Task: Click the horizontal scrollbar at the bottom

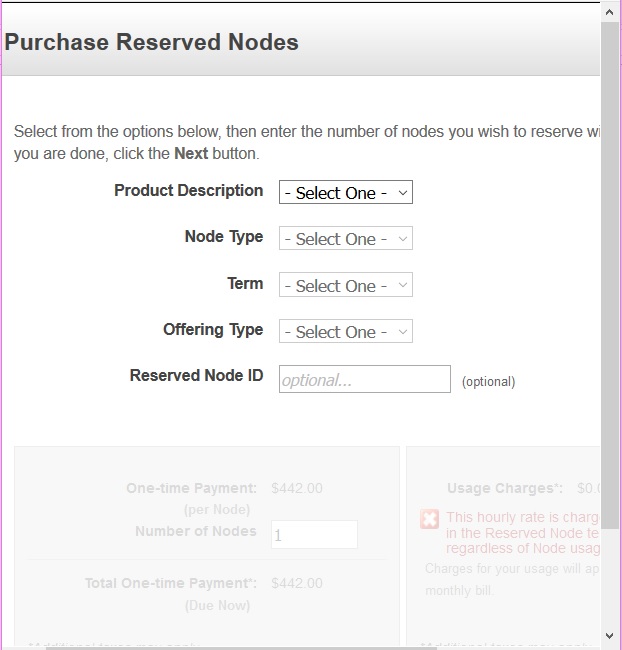Action: tap(300, 647)
